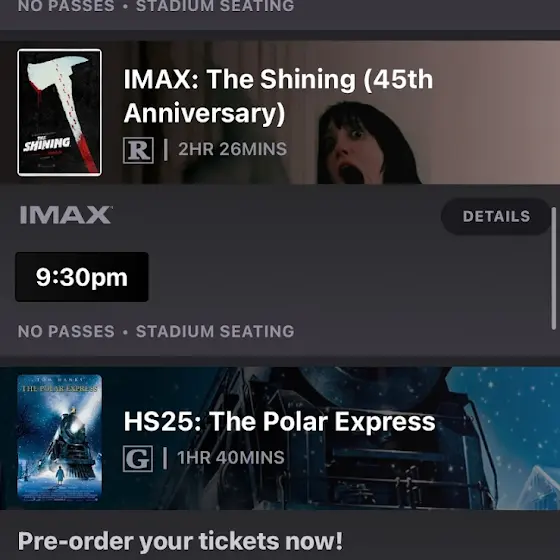Open IMAX: The Shining (45th Anniversary) title
The image size is (560, 560).
tap(278, 96)
